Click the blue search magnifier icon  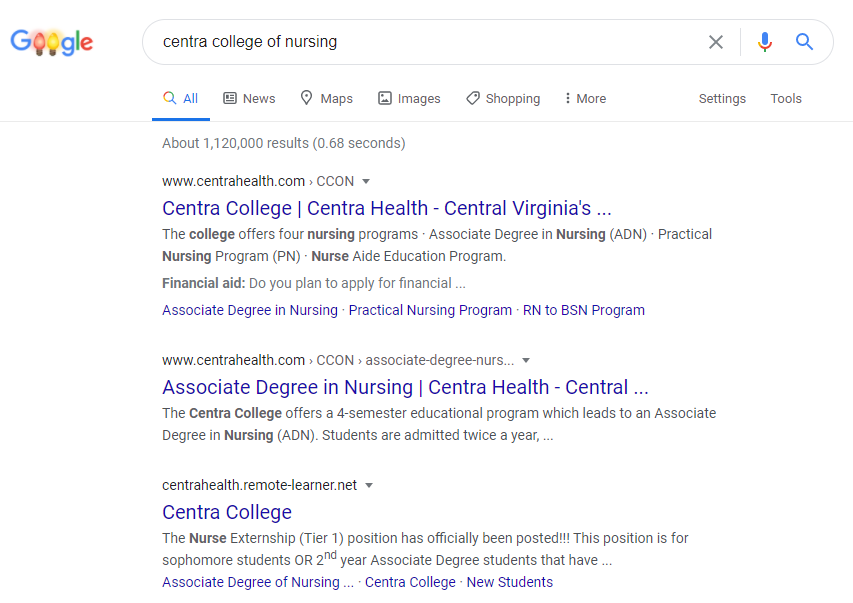[804, 42]
